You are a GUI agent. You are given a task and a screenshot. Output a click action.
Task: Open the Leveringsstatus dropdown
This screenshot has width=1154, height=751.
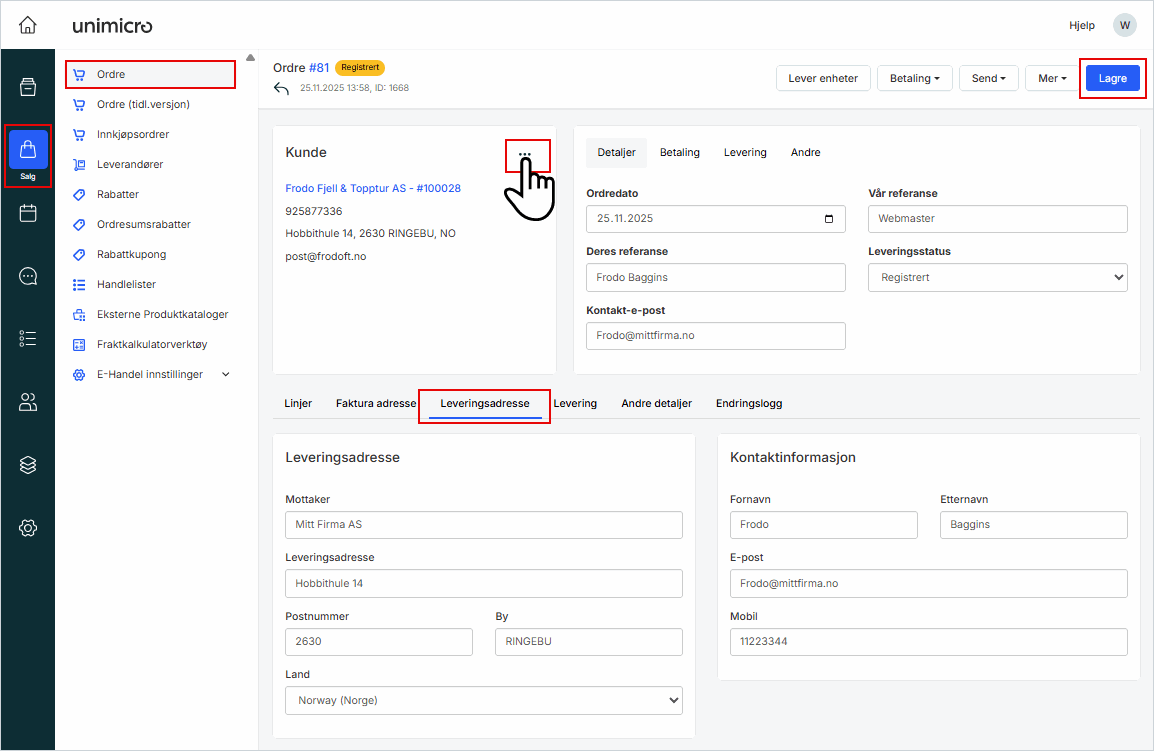pos(997,277)
